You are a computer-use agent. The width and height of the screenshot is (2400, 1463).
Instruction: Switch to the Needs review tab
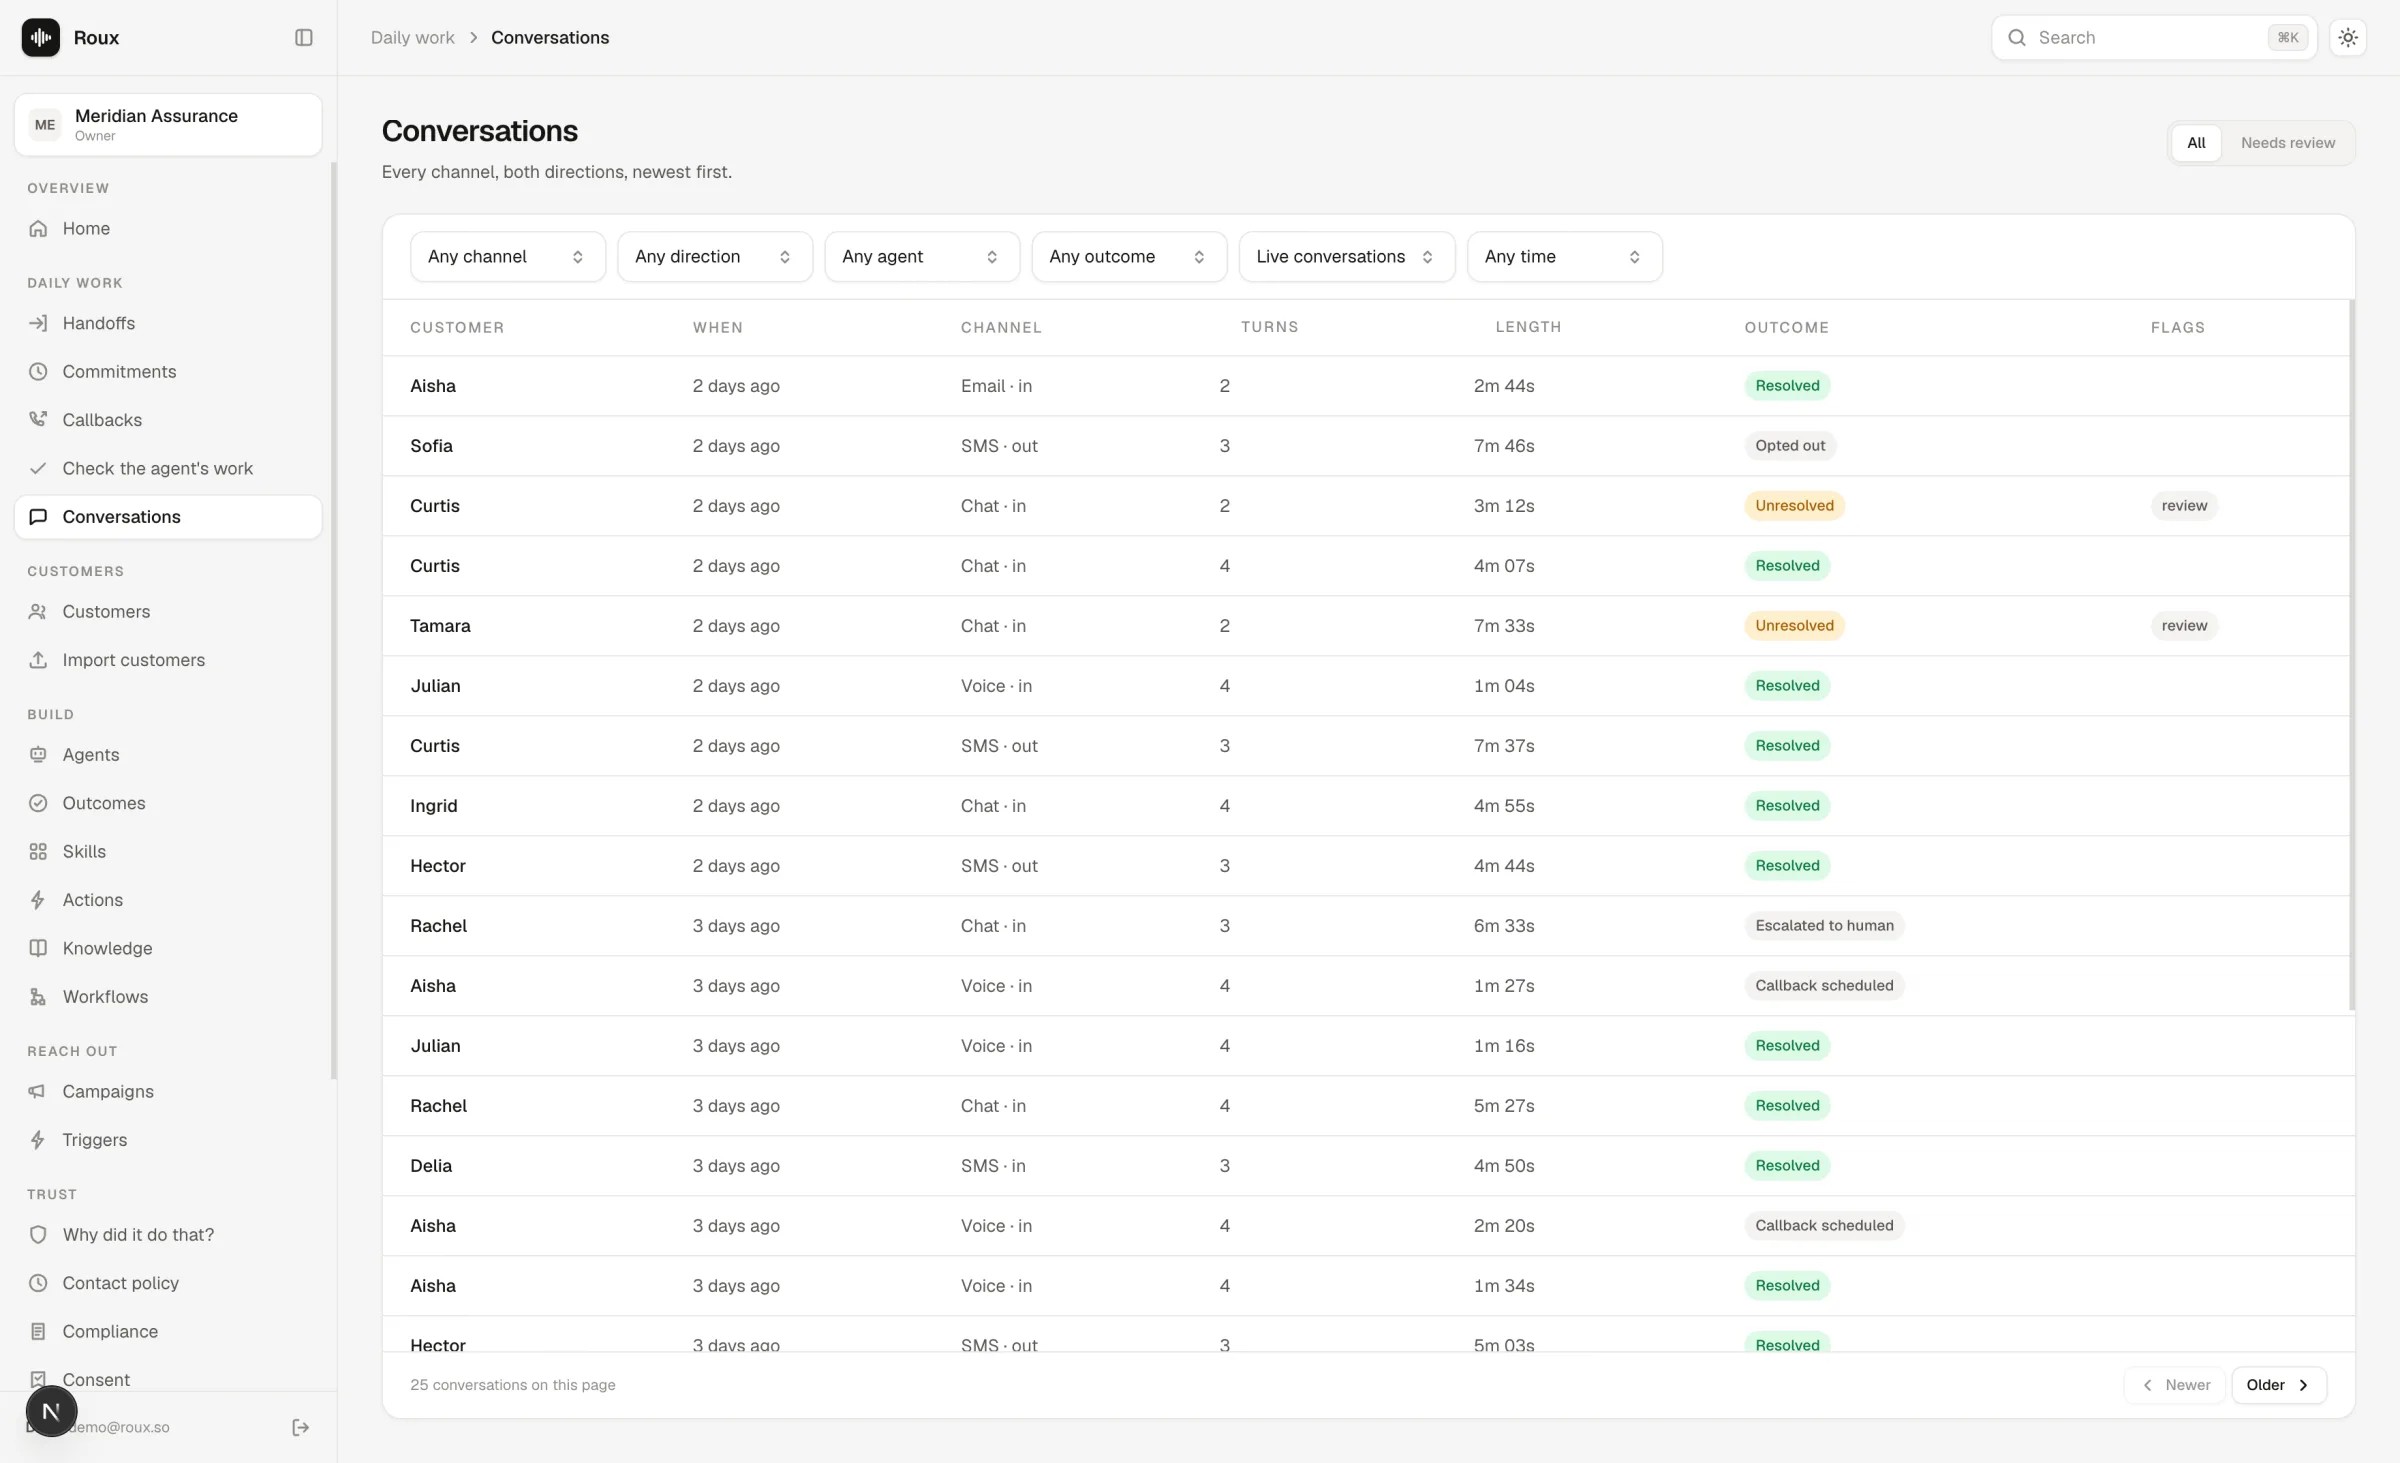point(2287,143)
